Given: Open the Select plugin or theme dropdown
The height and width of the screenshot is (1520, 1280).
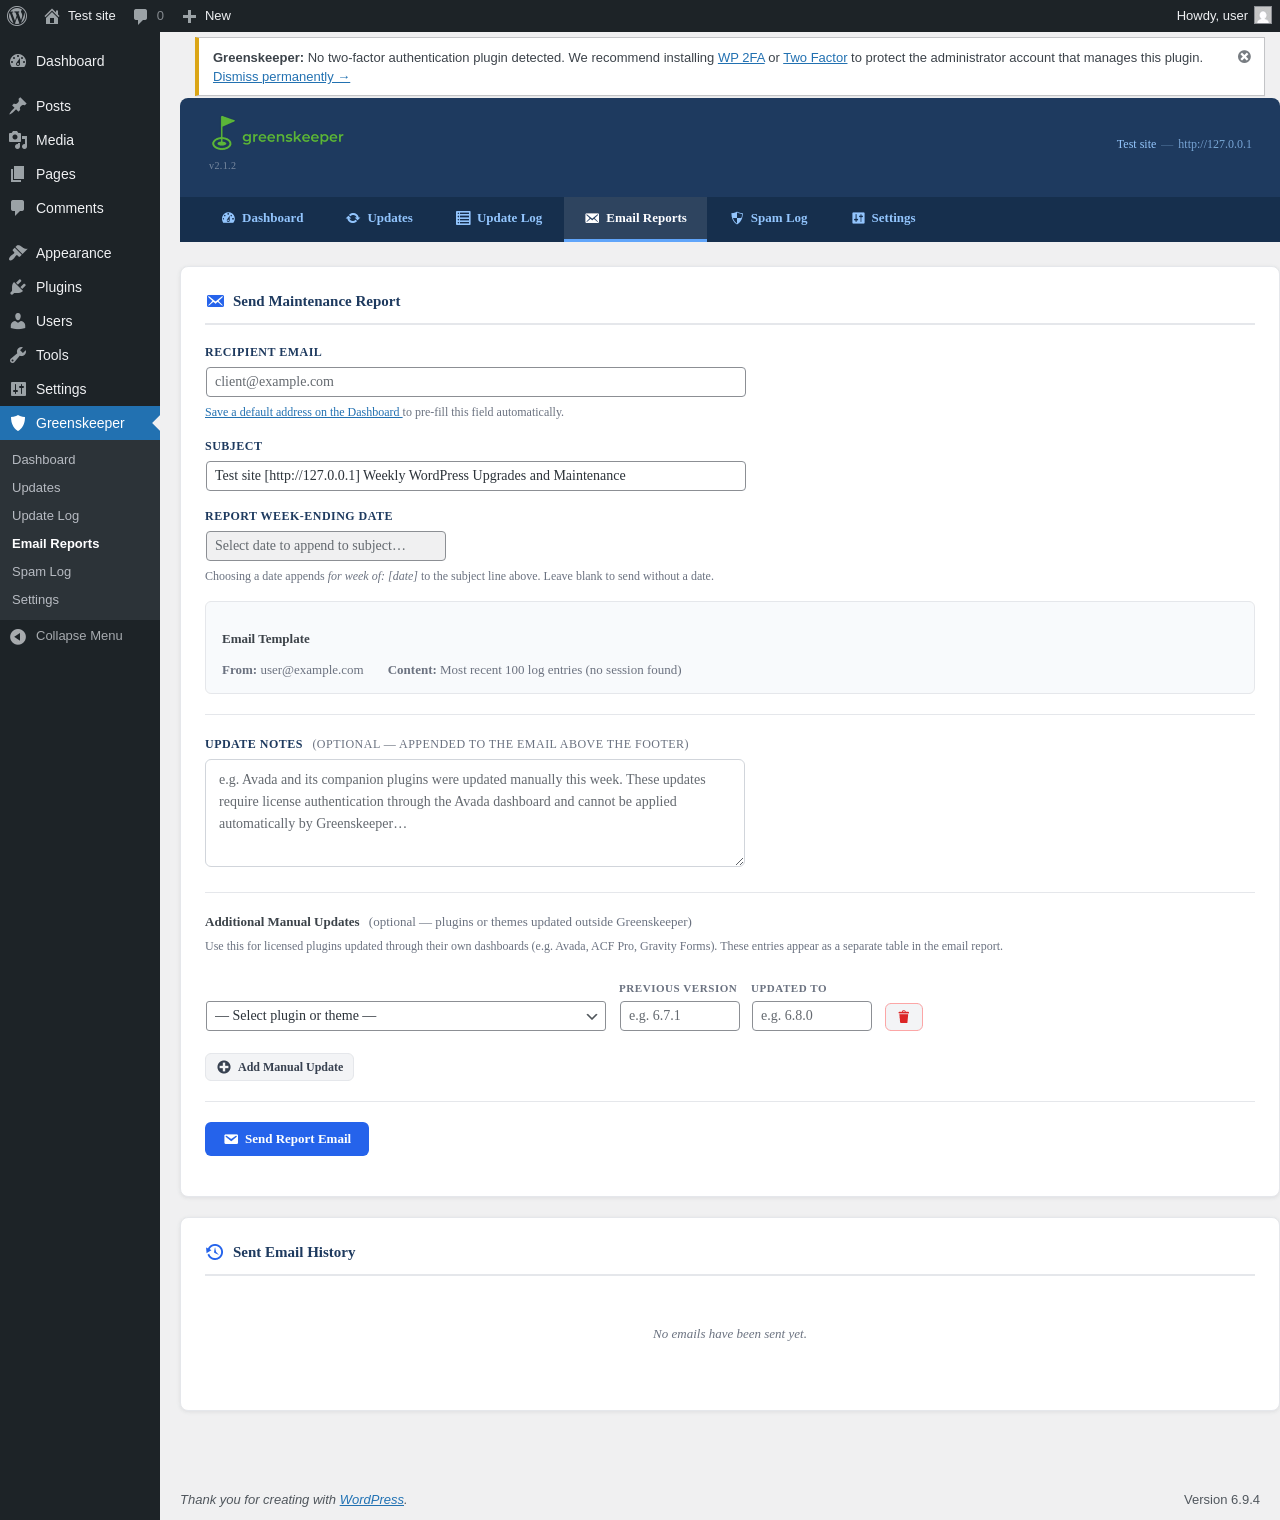Looking at the screenshot, I should point(406,1016).
